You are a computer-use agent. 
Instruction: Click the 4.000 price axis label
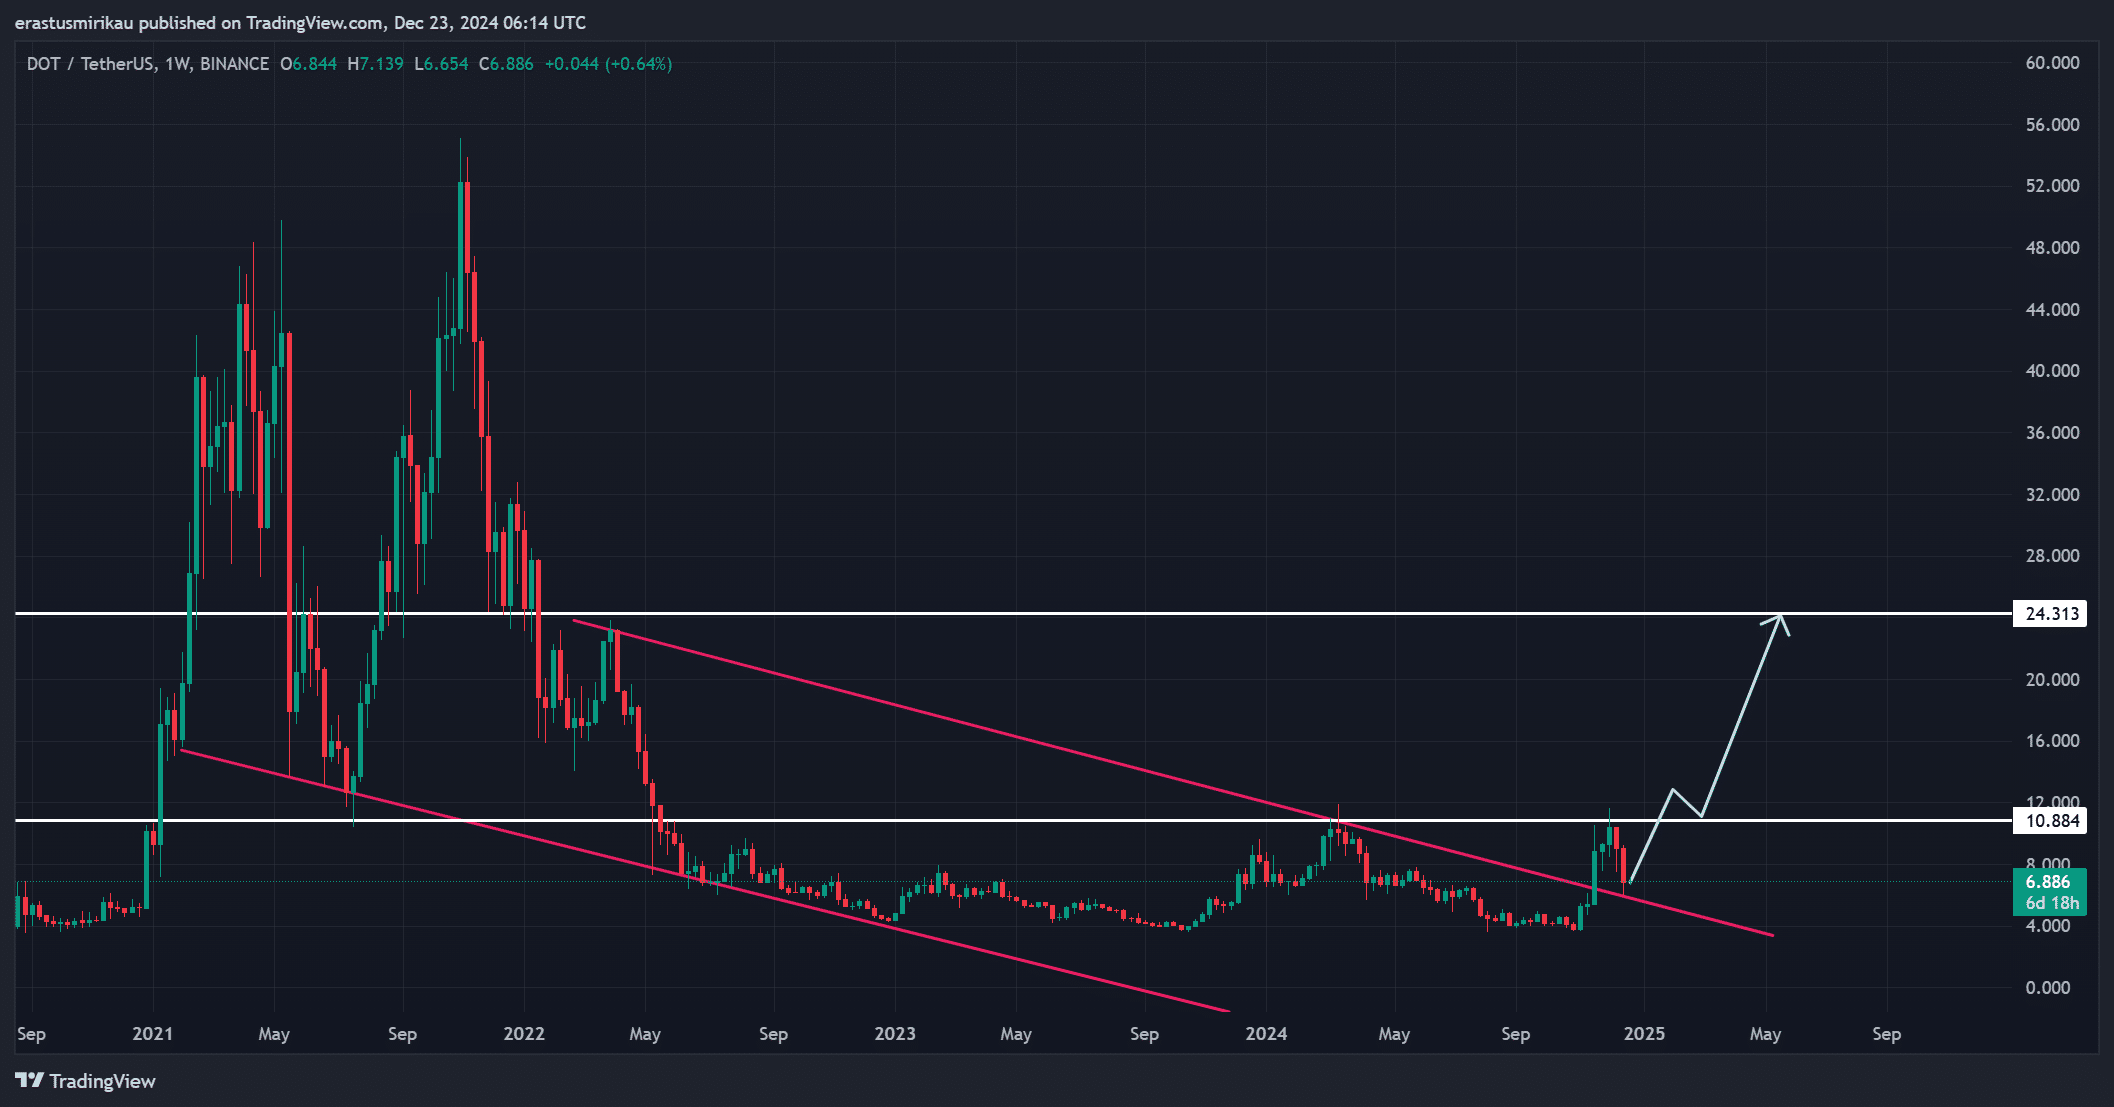pyautogui.click(x=2048, y=926)
